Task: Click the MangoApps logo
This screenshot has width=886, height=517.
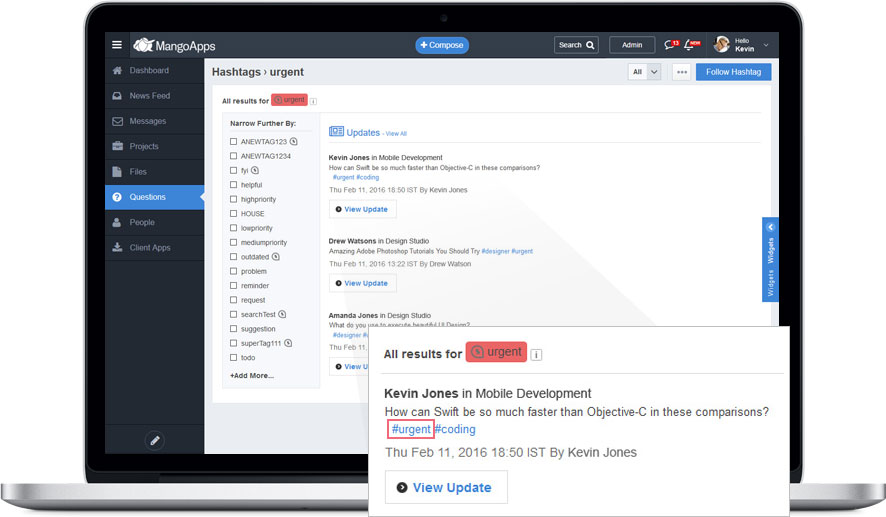Action: coord(174,45)
